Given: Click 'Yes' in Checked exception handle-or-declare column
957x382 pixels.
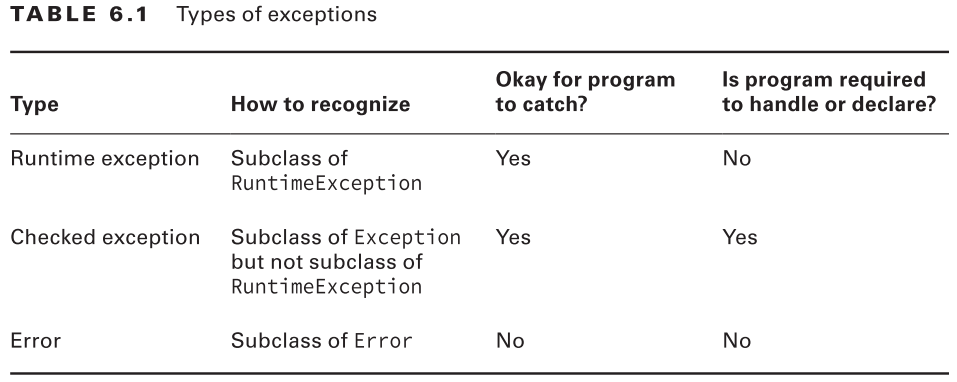Looking at the screenshot, I should 740,237.
